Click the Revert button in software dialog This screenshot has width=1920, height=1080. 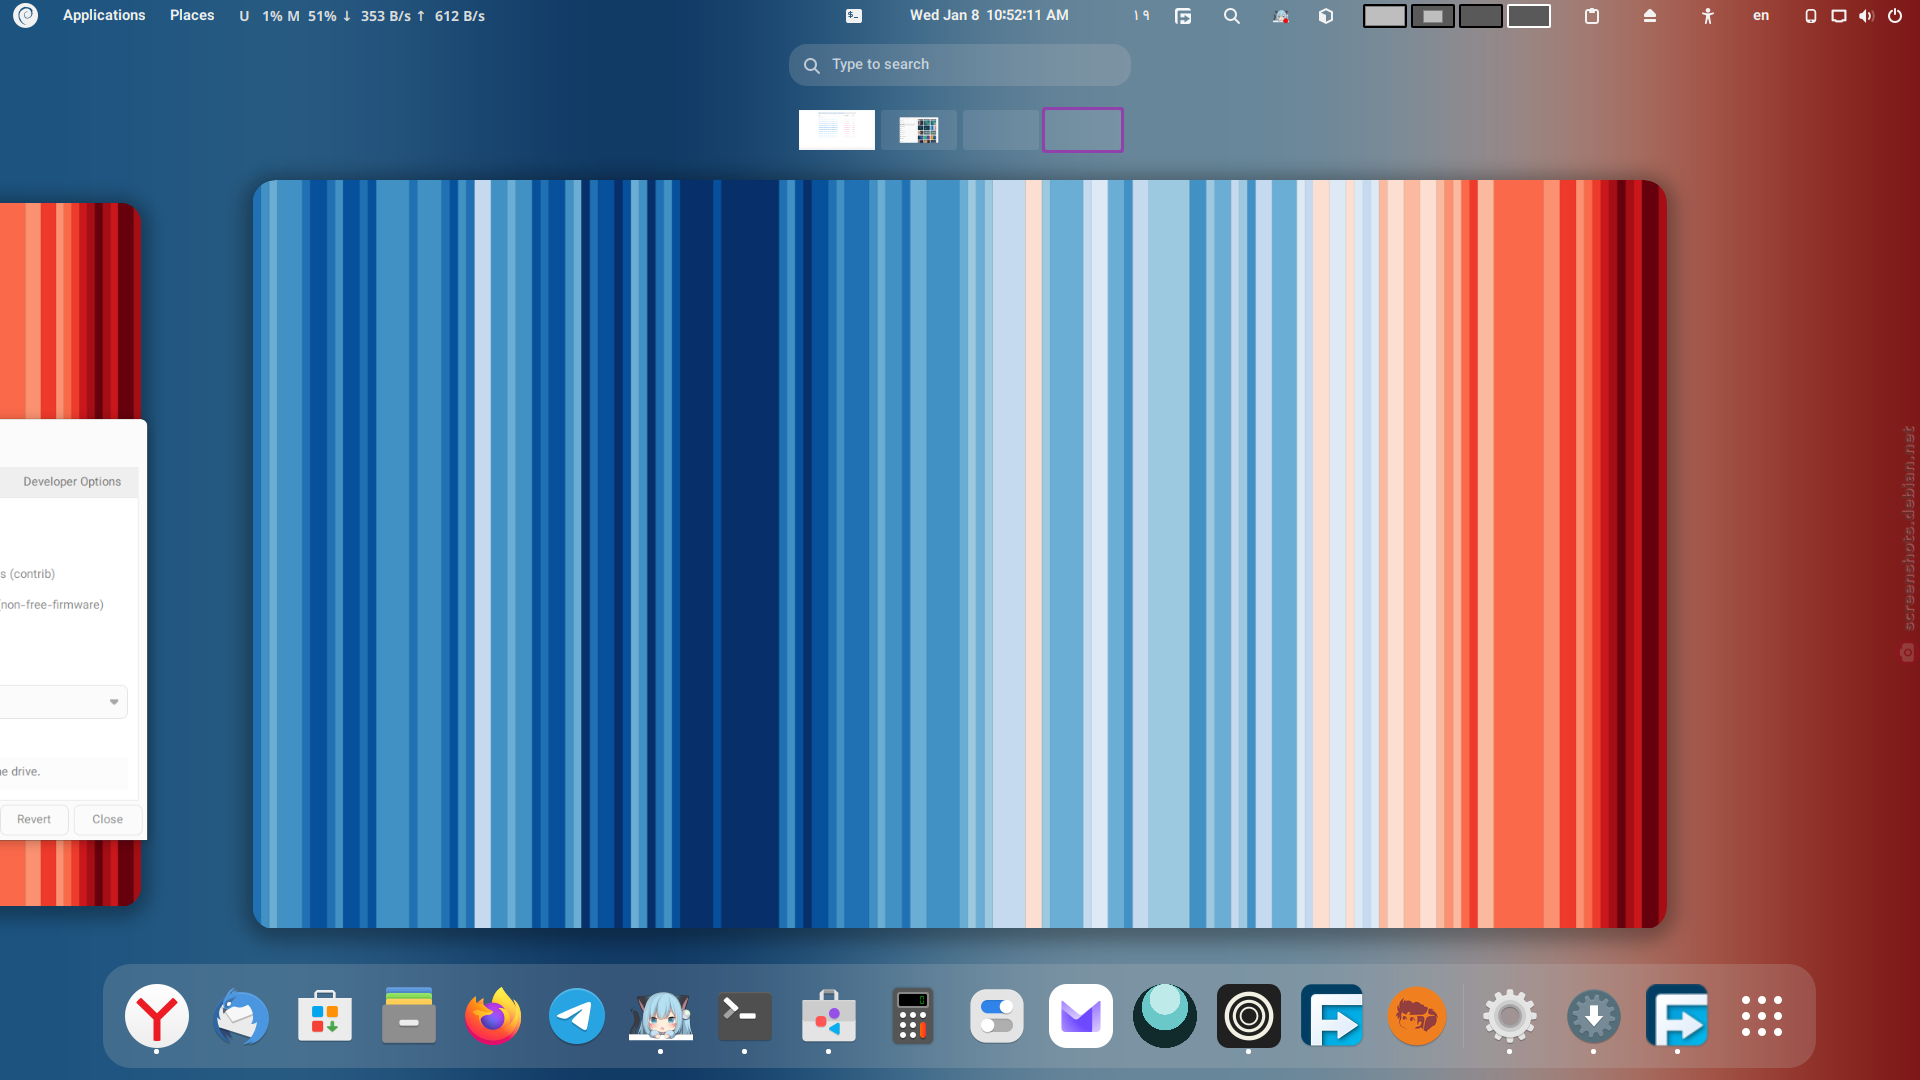(x=34, y=820)
